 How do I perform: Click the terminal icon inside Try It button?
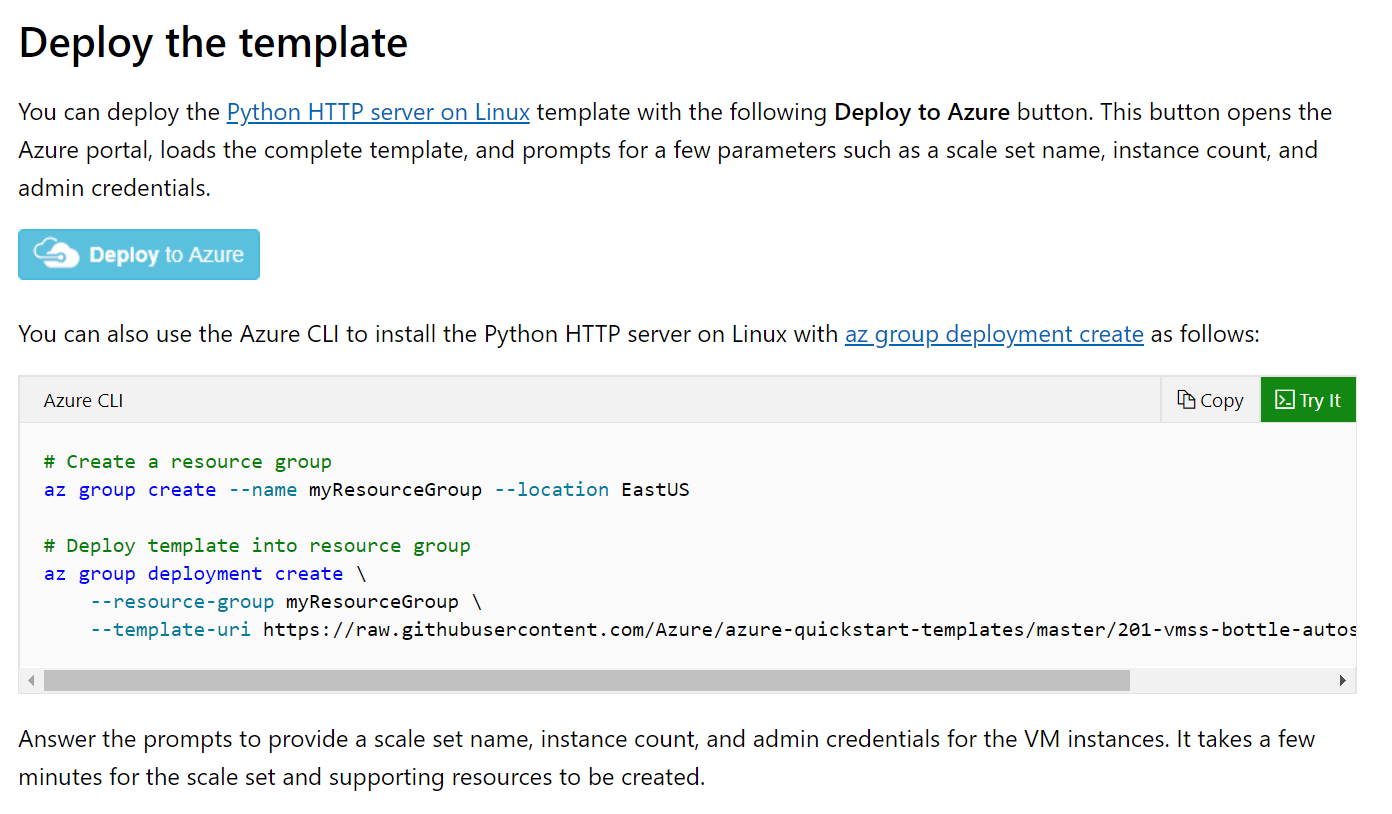pos(1285,399)
